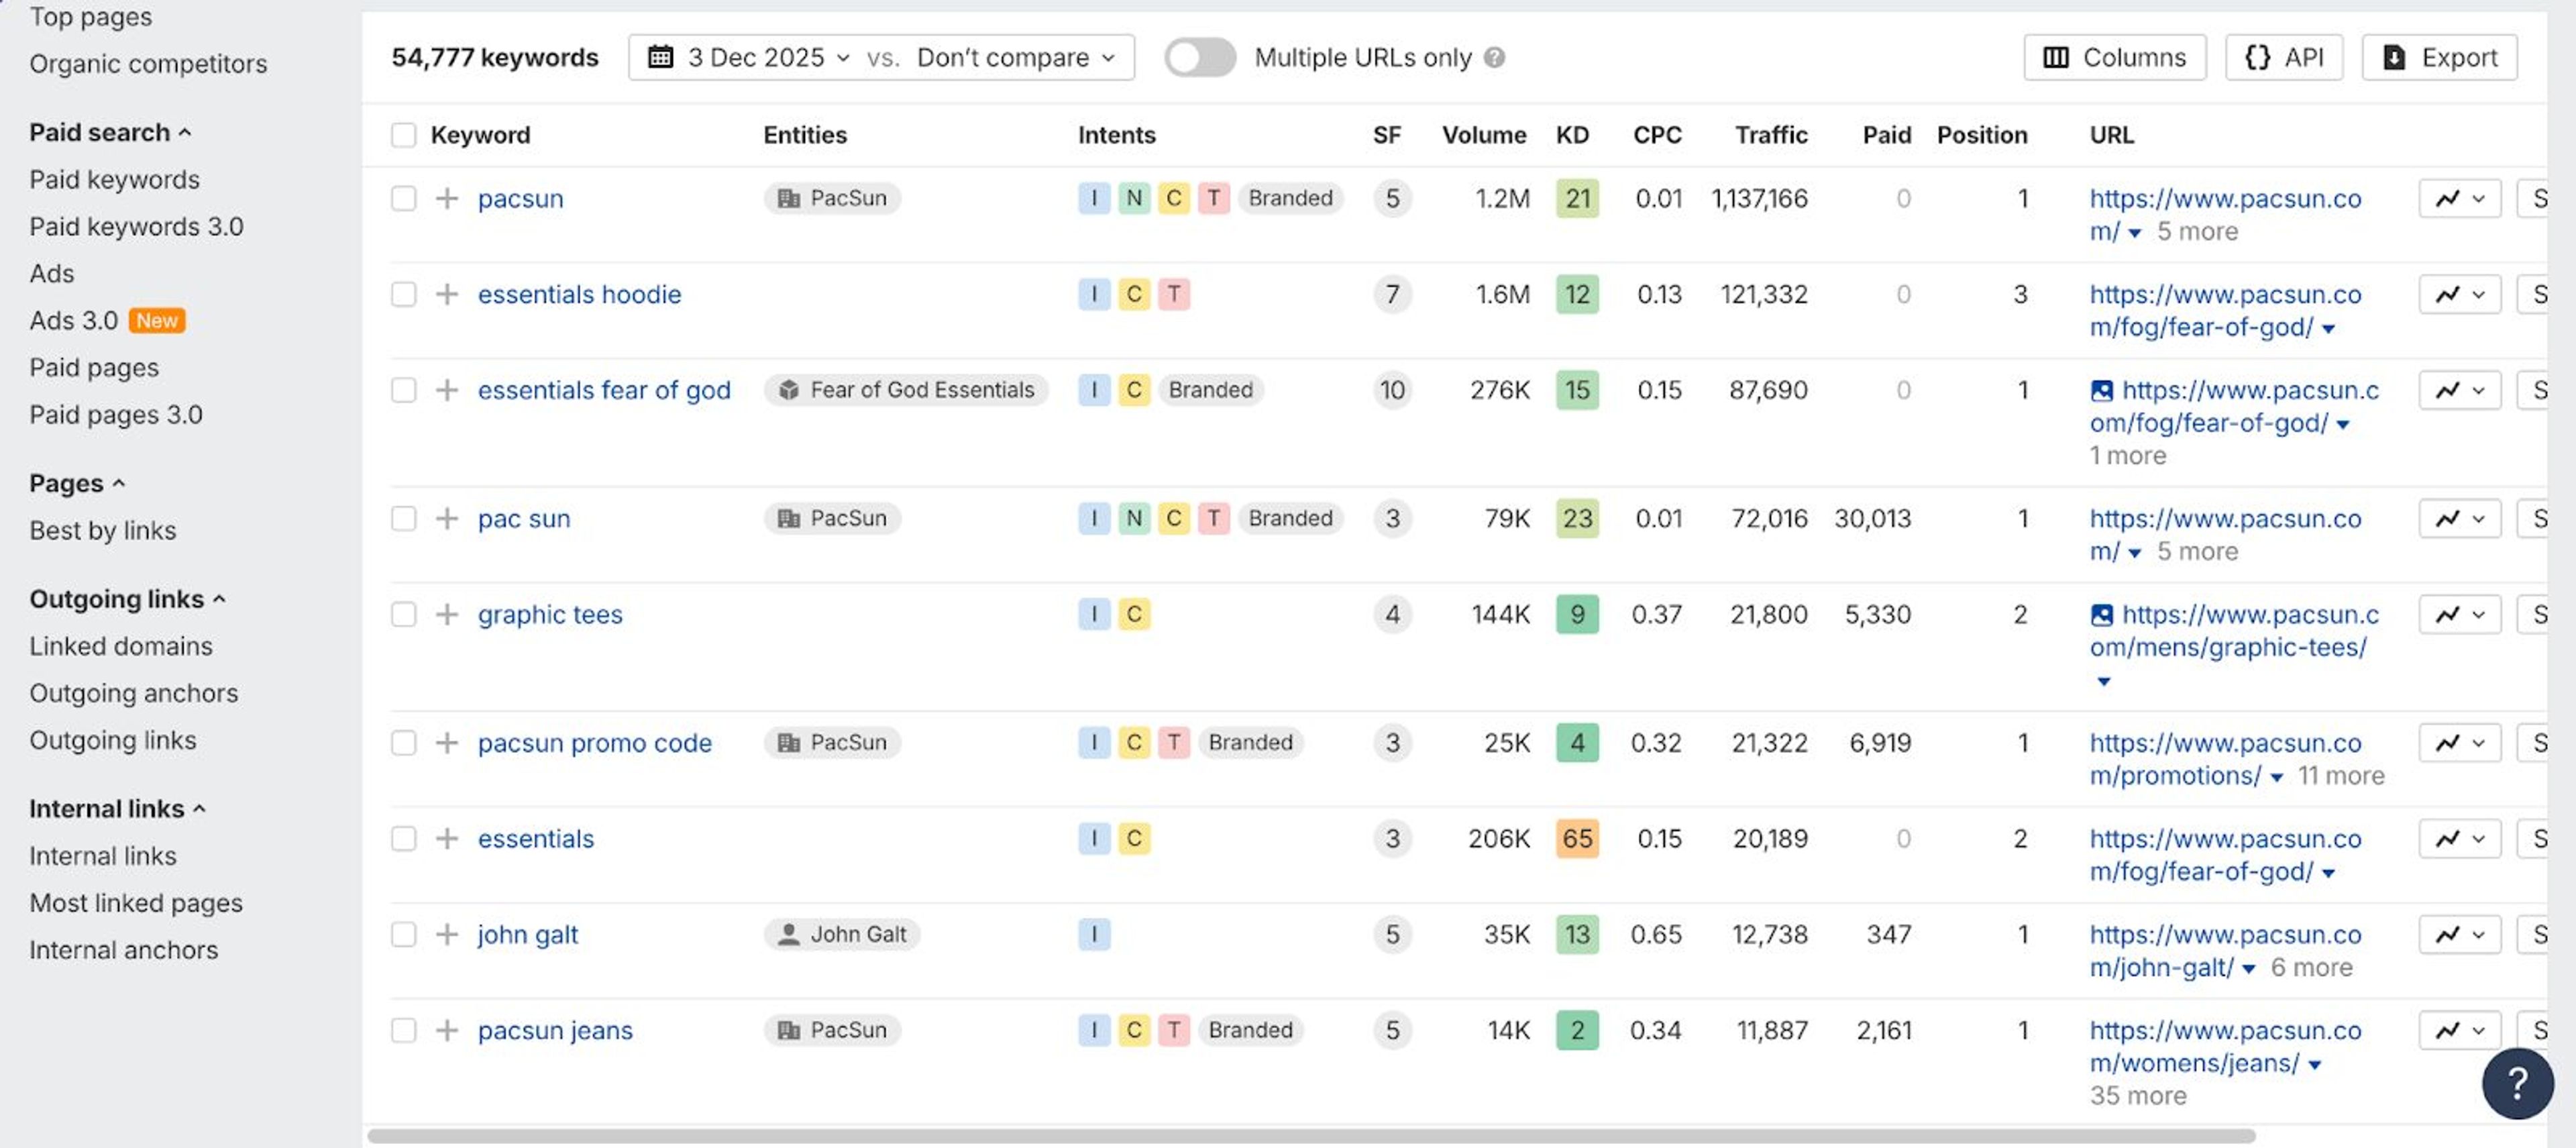This screenshot has width=2576, height=1148.
Task: Click plus icon next to pacsun keyword
Action: 447,198
